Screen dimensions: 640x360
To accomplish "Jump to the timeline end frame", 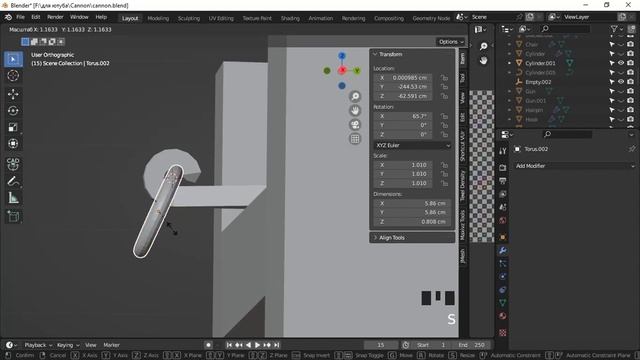I will click(277, 345).
